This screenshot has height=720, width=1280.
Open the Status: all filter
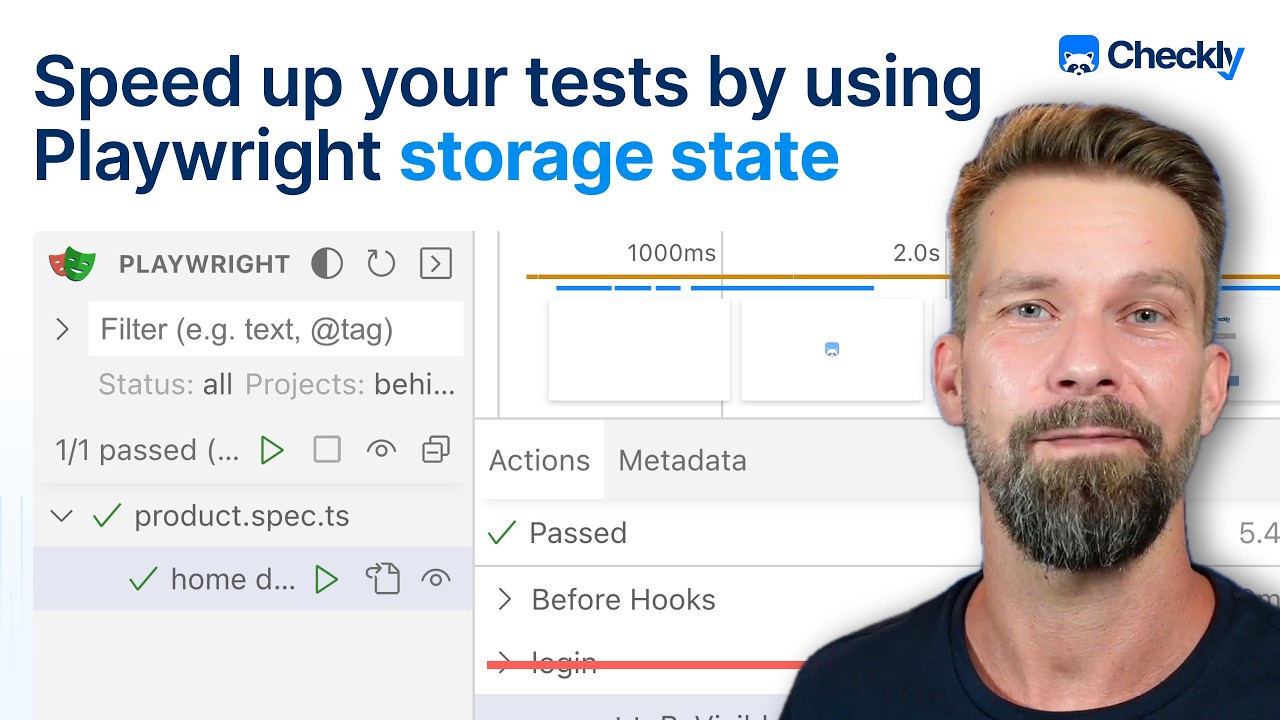165,385
